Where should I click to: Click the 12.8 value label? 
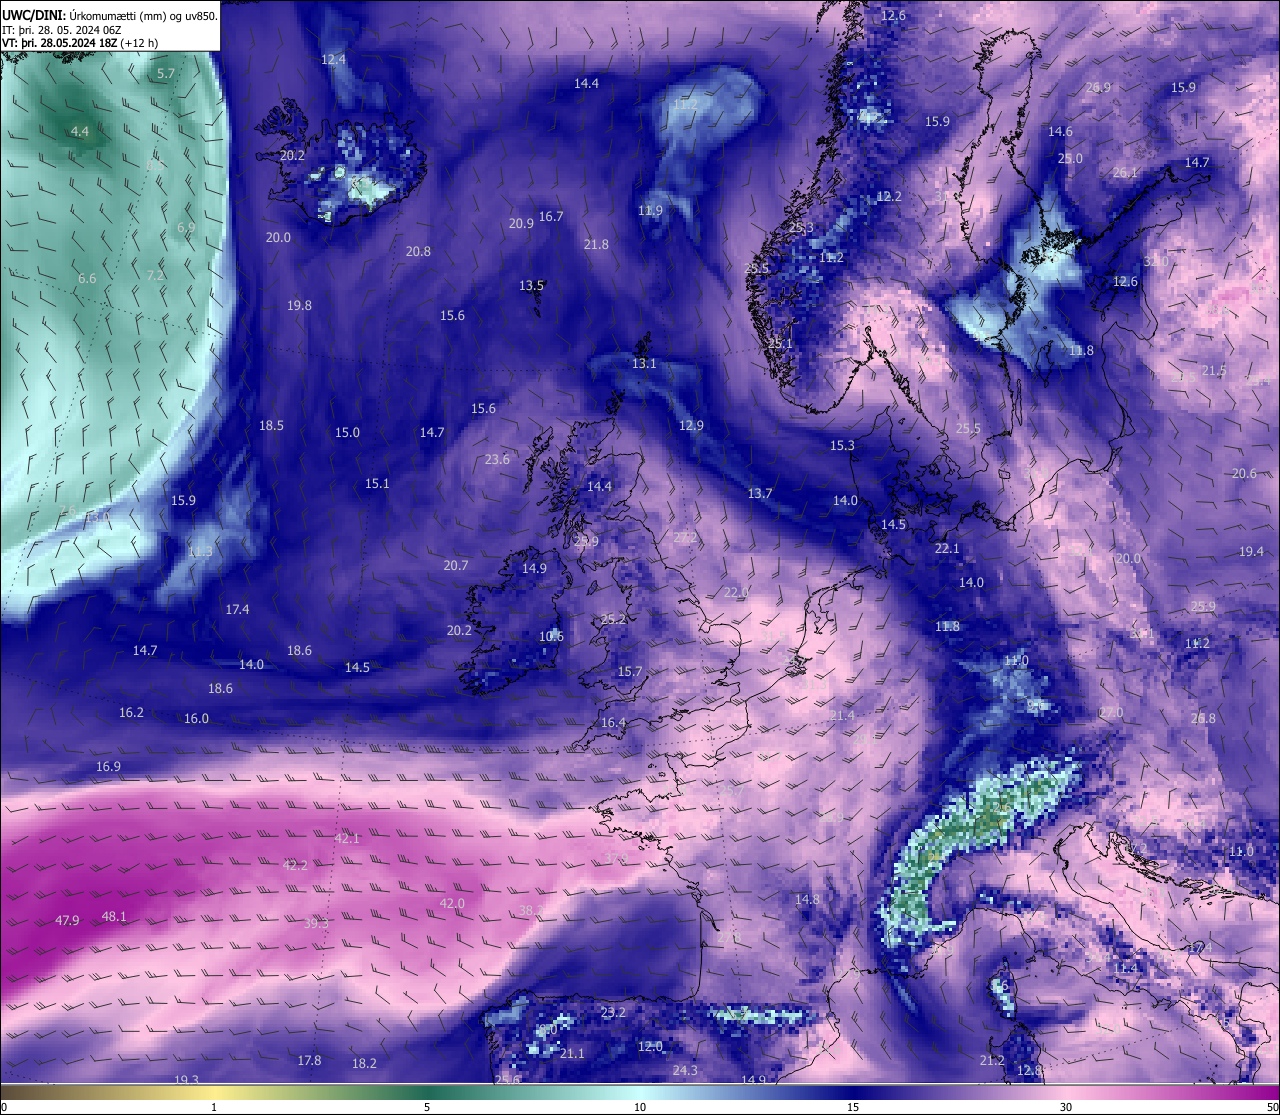[1029, 1070]
